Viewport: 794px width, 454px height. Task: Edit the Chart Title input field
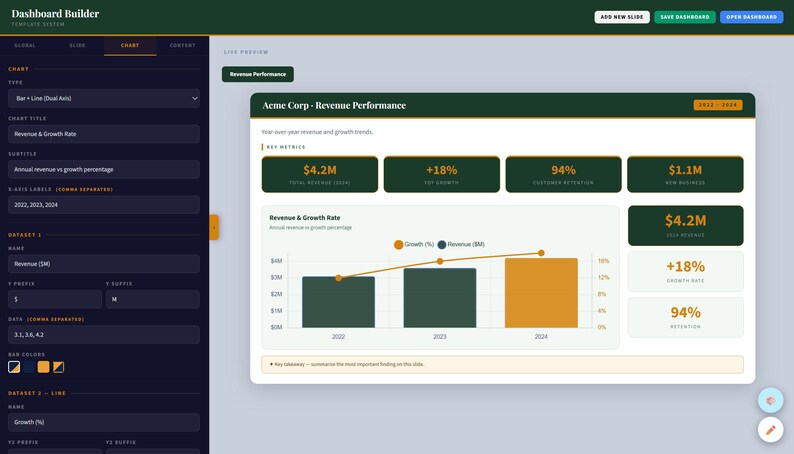[x=104, y=134]
